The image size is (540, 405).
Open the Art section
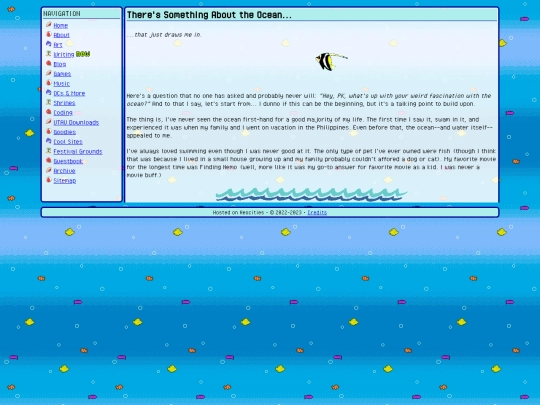[58, 45]
